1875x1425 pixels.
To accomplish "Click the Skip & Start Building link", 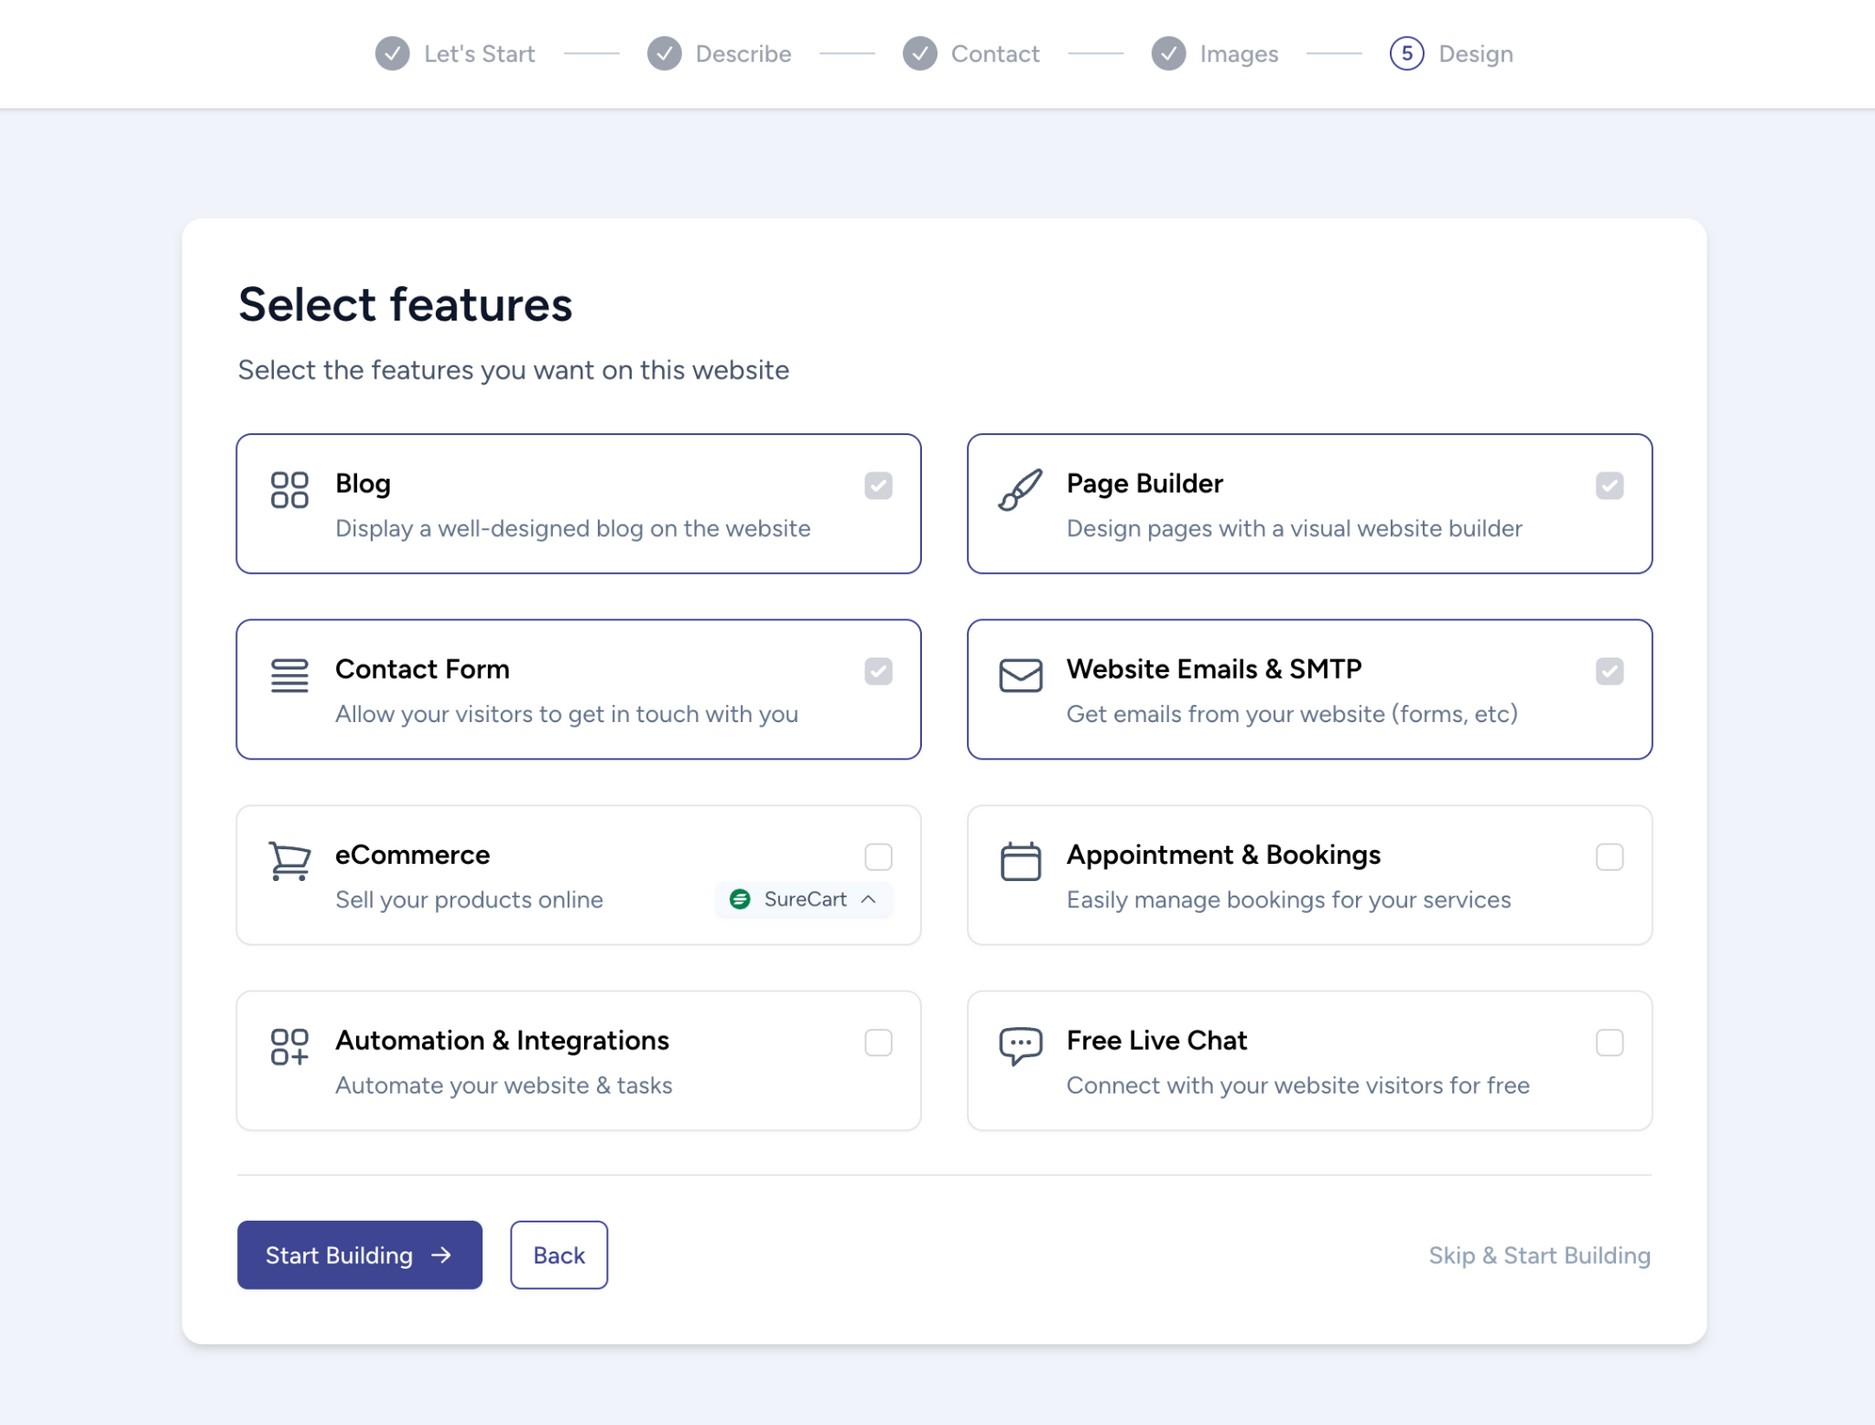I will (x=1538, y=1255).
